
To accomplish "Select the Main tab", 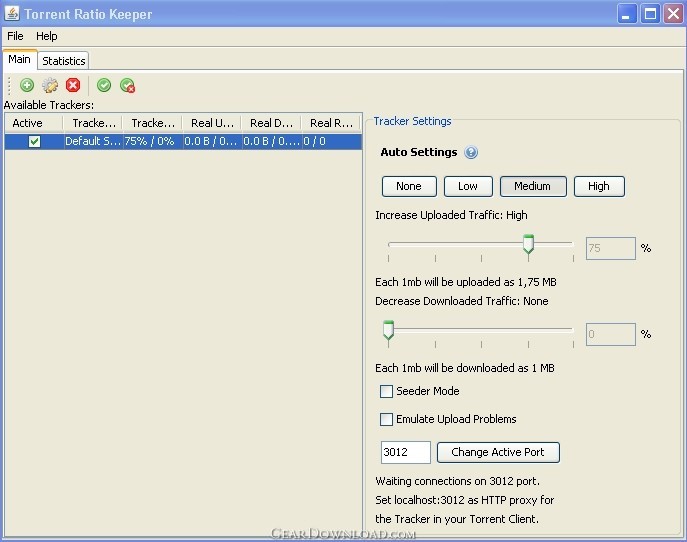I will (x=20, y=59).
